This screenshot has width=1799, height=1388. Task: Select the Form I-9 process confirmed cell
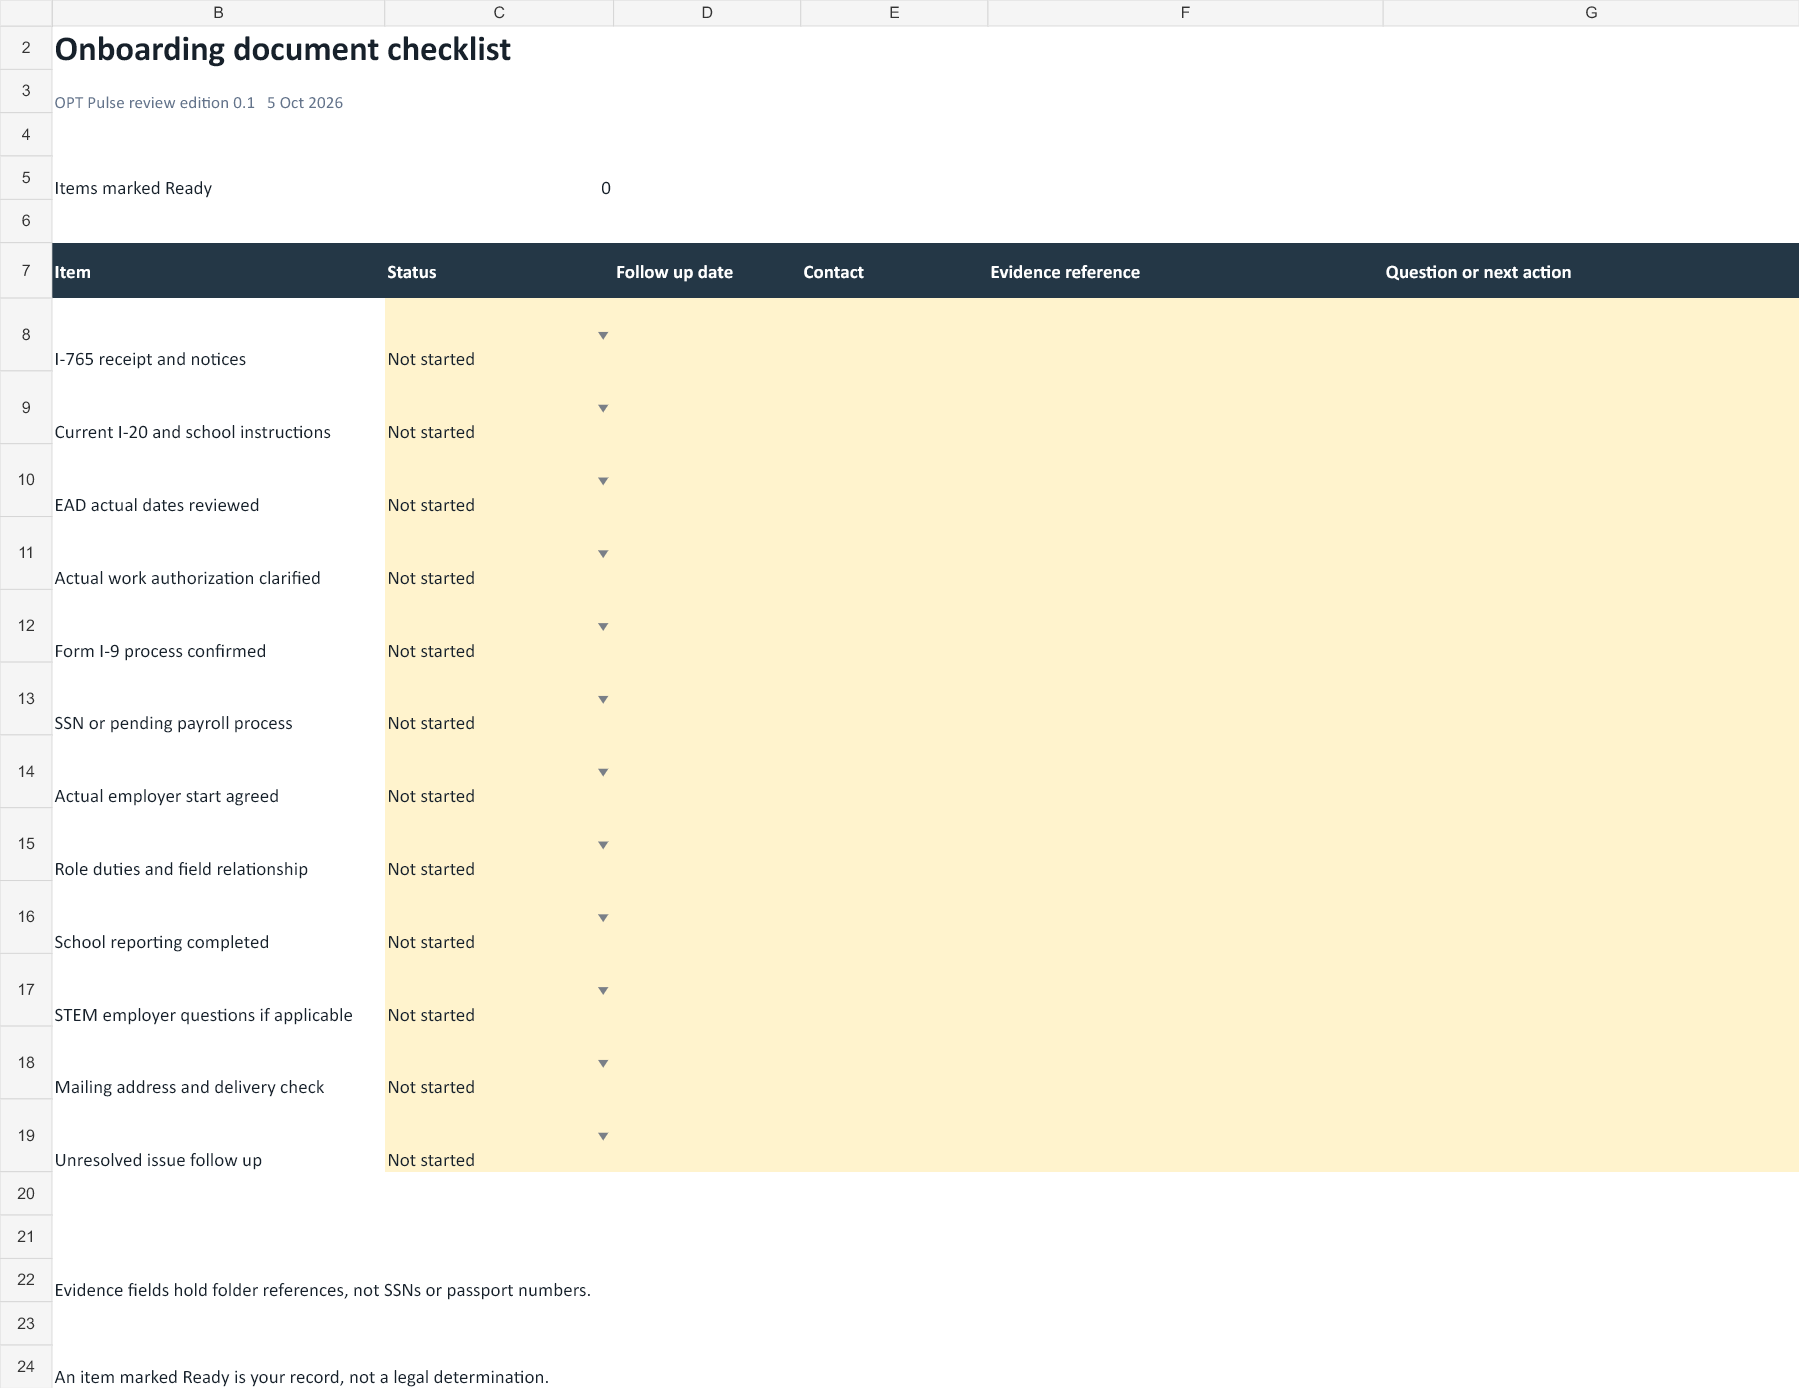click(x=218, y=627)
